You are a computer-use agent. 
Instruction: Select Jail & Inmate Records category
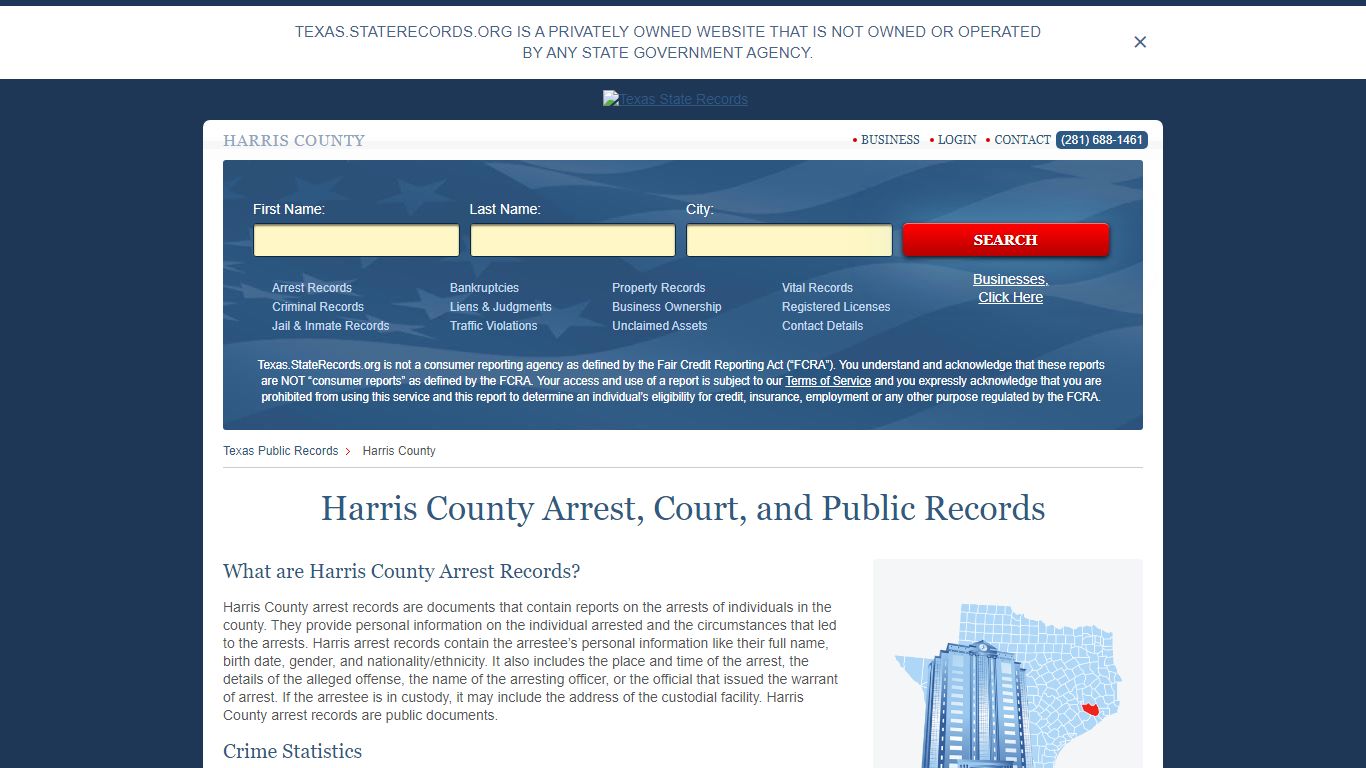[330, 326]
